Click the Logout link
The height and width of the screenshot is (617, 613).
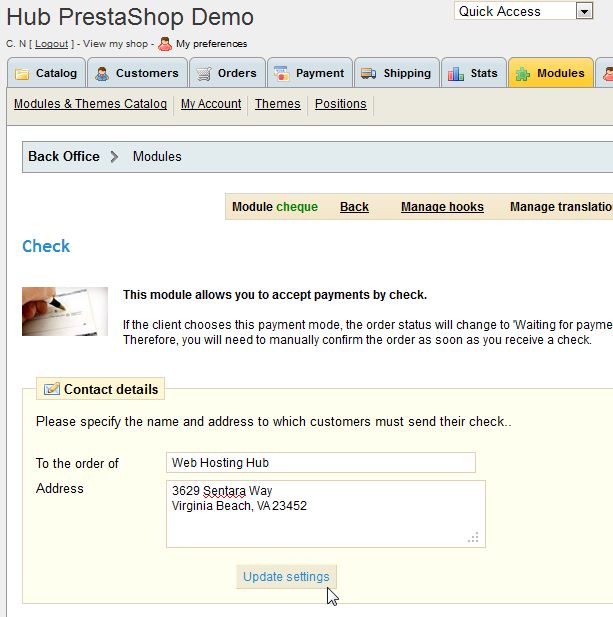click(52, 44)
